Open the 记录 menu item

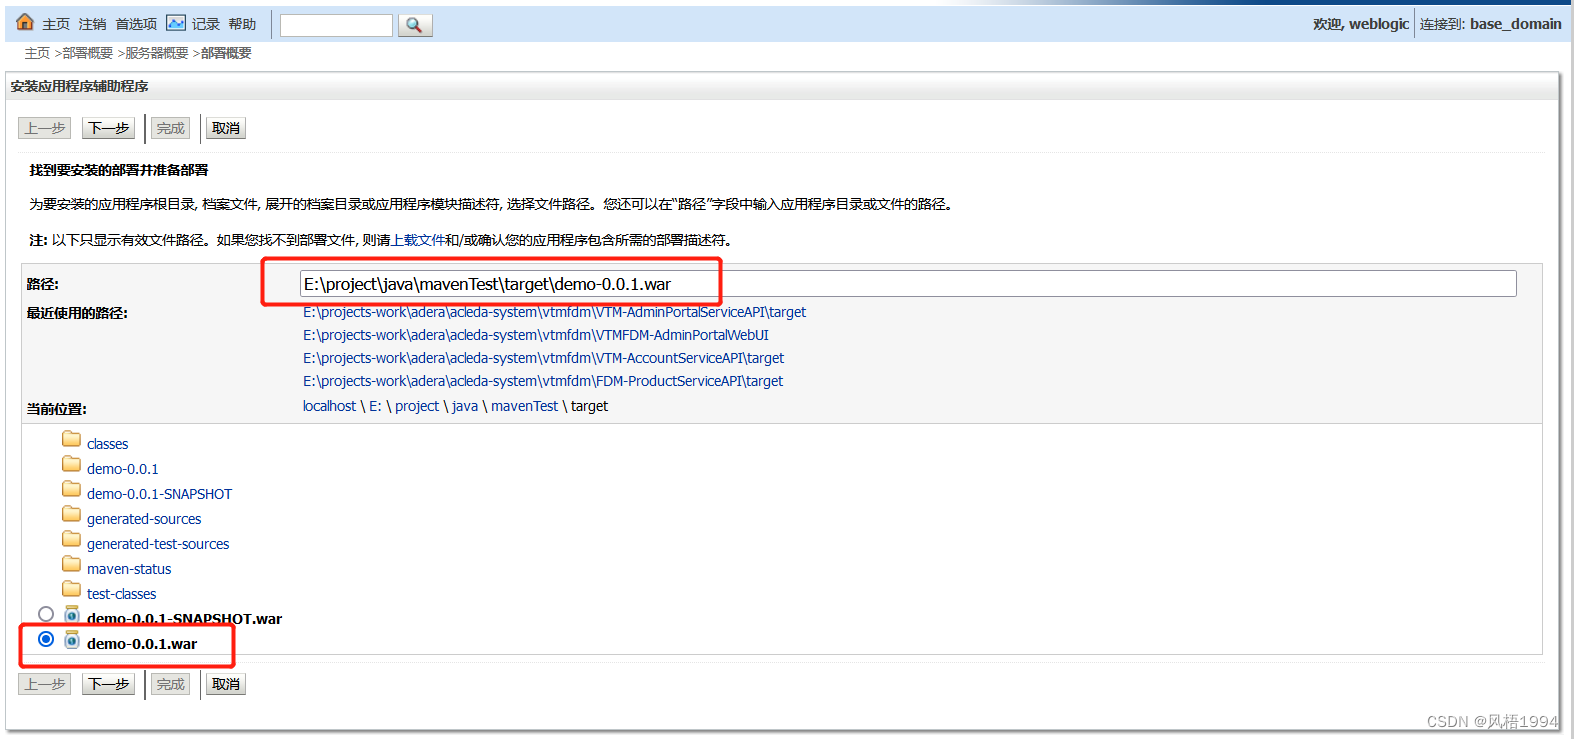206,24
